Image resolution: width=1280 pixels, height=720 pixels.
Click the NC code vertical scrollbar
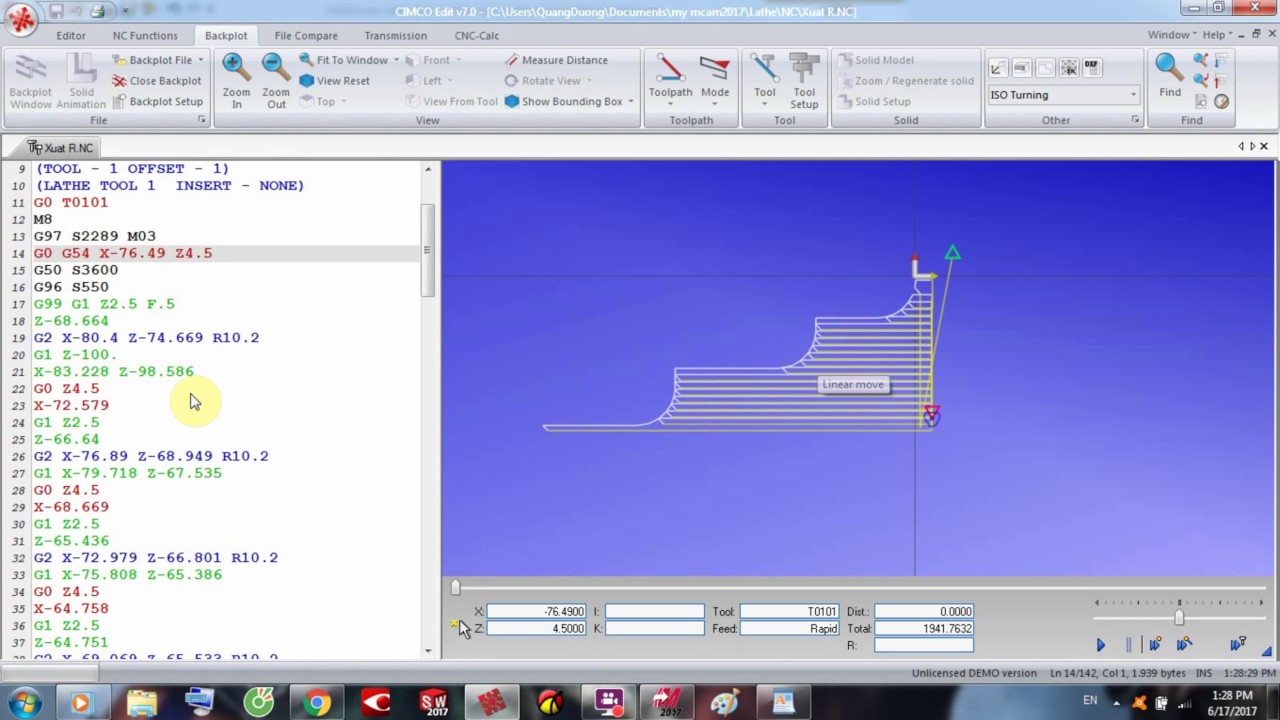(x=428, y=250)
